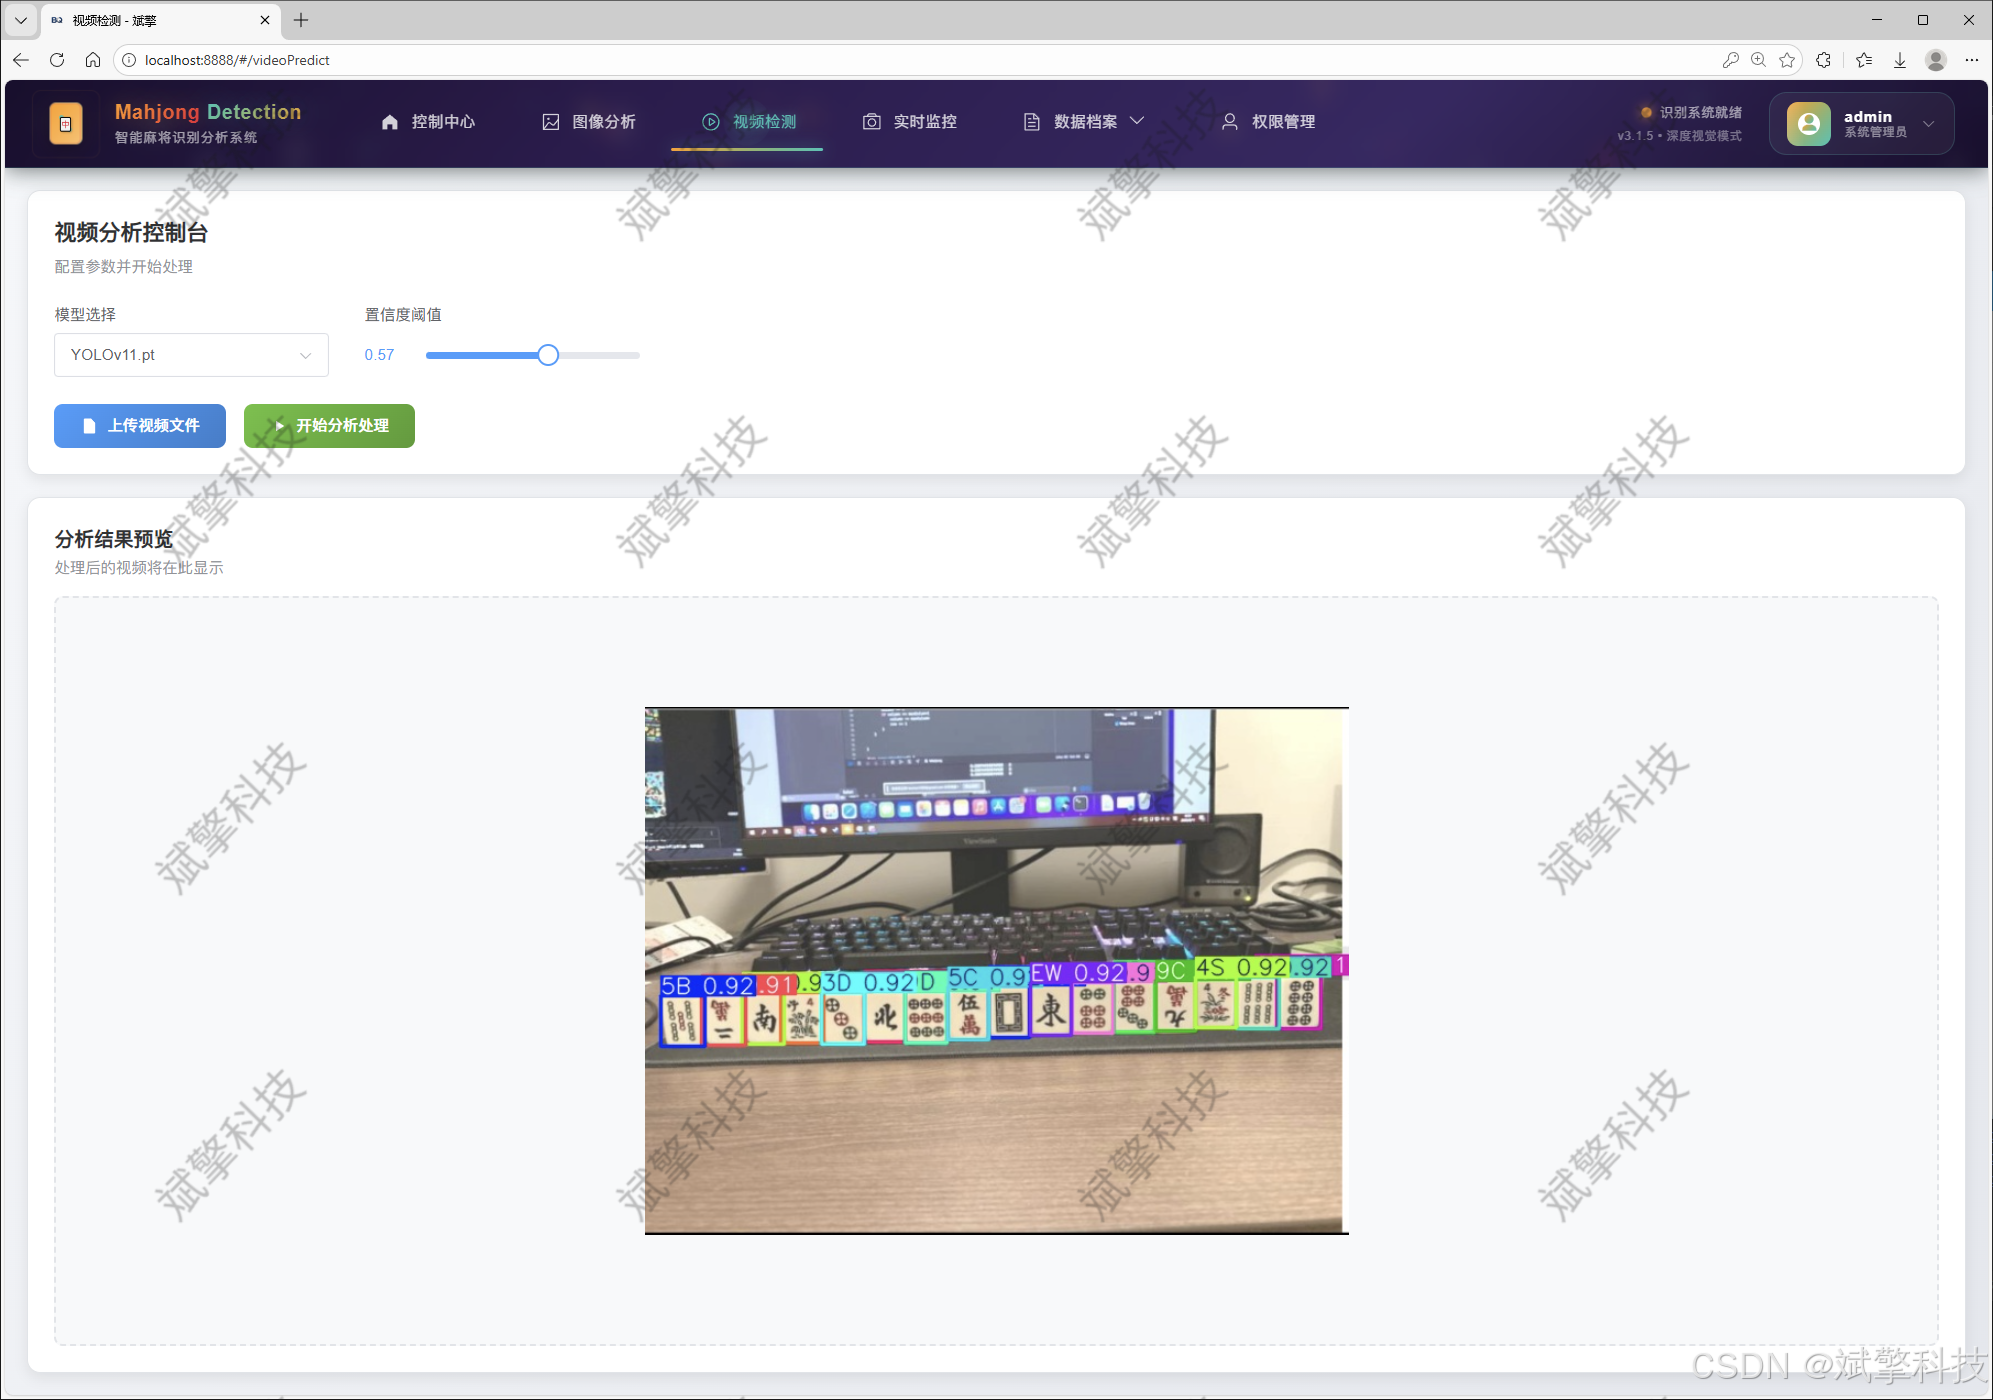Open browser zoom magnifier icon

tap(1758, 60)
